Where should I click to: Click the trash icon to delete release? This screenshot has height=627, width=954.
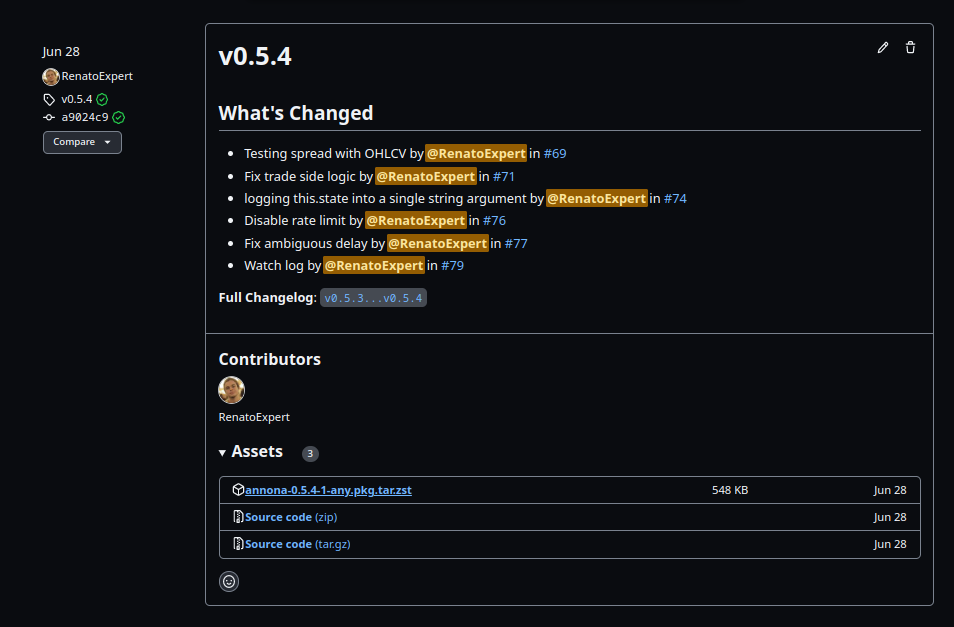pos(910,47)
